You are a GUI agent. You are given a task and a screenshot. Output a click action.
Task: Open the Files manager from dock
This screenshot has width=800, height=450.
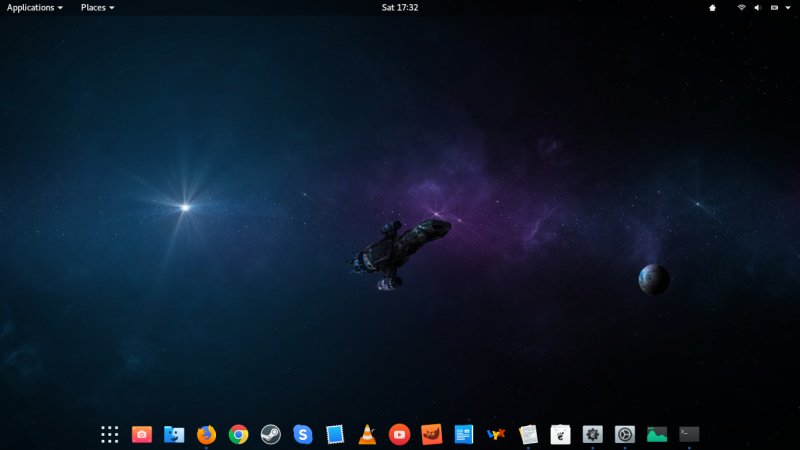[x=174, y=434]
